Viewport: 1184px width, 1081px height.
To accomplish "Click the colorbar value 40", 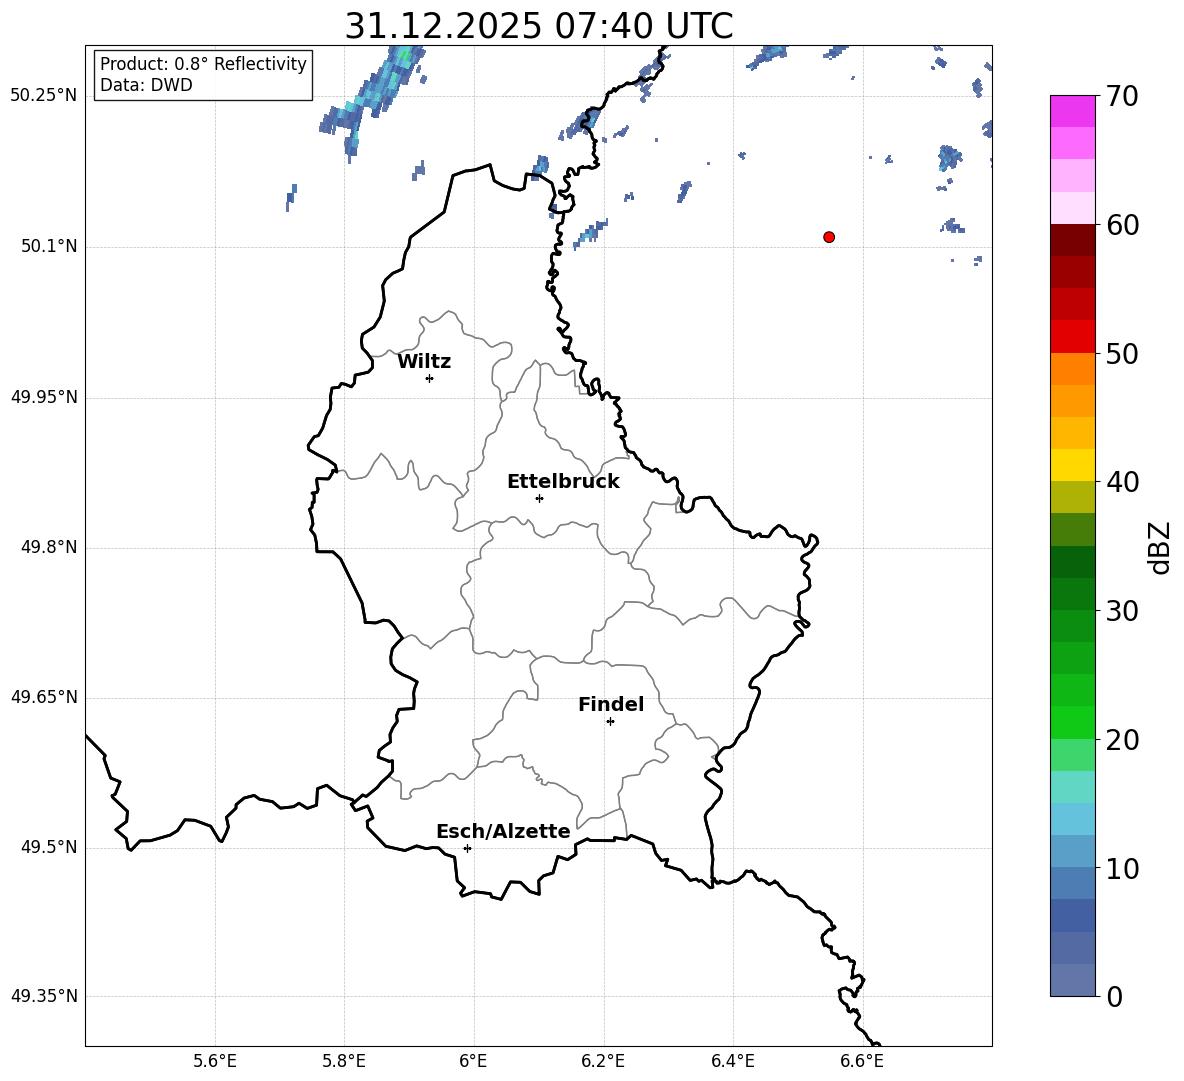I will tap(1122, 482).
